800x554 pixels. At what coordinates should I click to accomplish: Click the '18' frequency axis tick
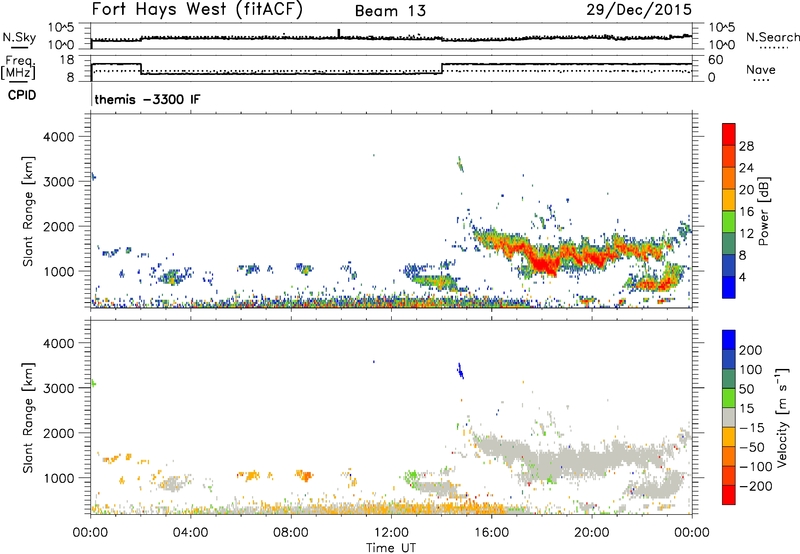point(67,60)
